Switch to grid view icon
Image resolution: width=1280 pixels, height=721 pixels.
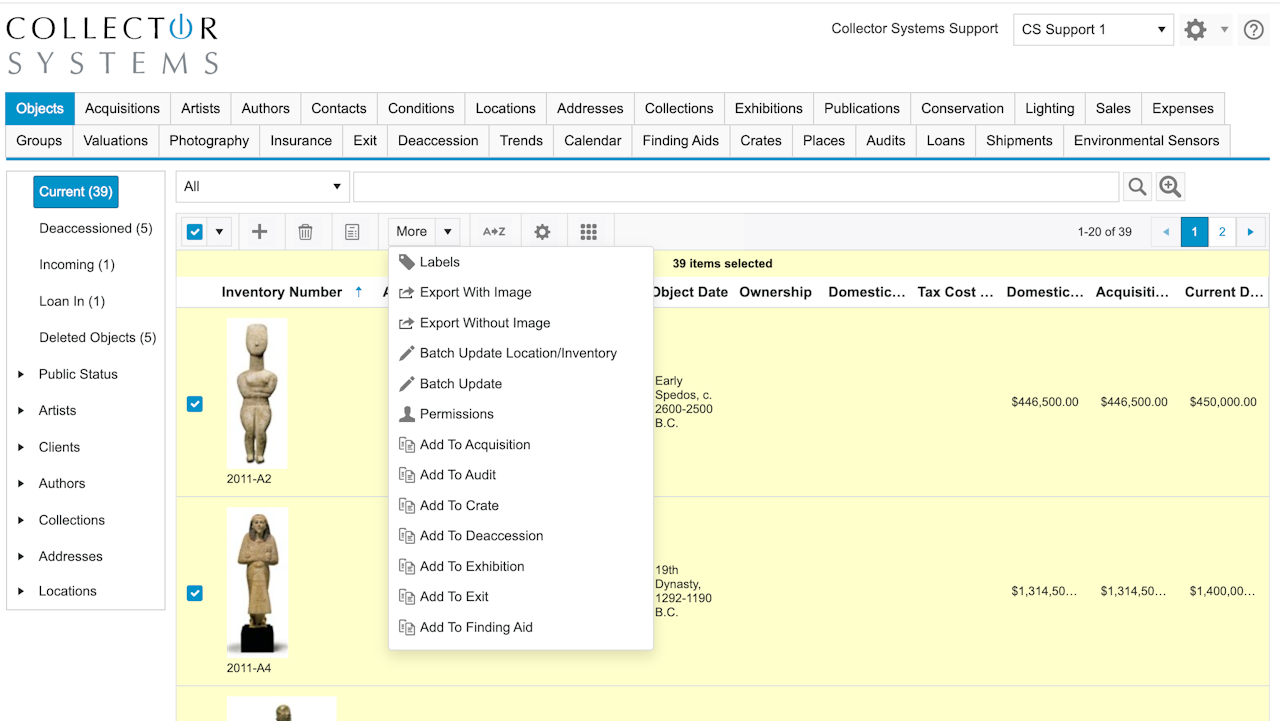coord(589,232)
